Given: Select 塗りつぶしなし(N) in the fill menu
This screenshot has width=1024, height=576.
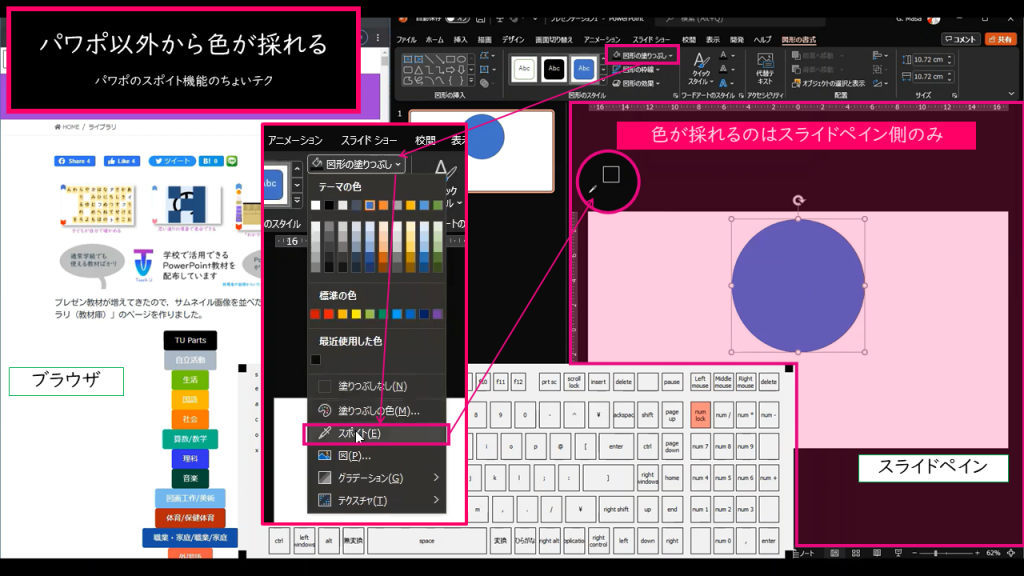Looking at the screenshot, I should tap(376, 386).
